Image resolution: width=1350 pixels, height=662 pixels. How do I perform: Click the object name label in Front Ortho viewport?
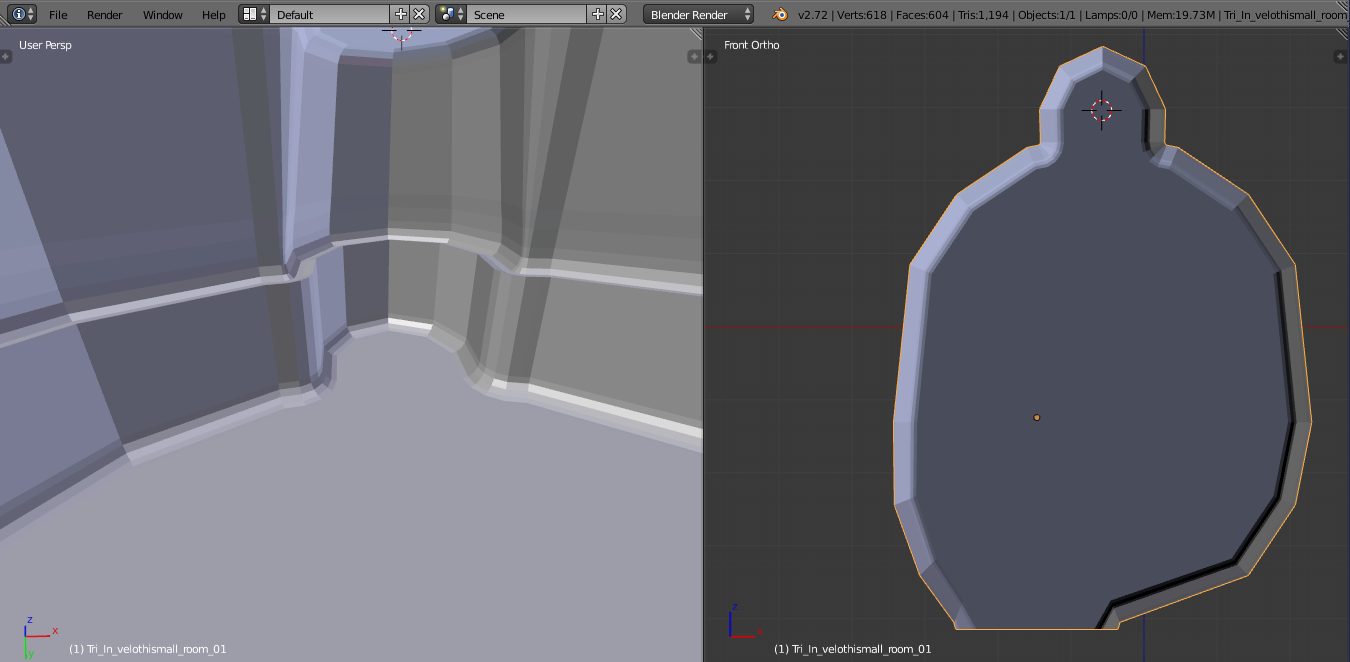tap(853, 649)
